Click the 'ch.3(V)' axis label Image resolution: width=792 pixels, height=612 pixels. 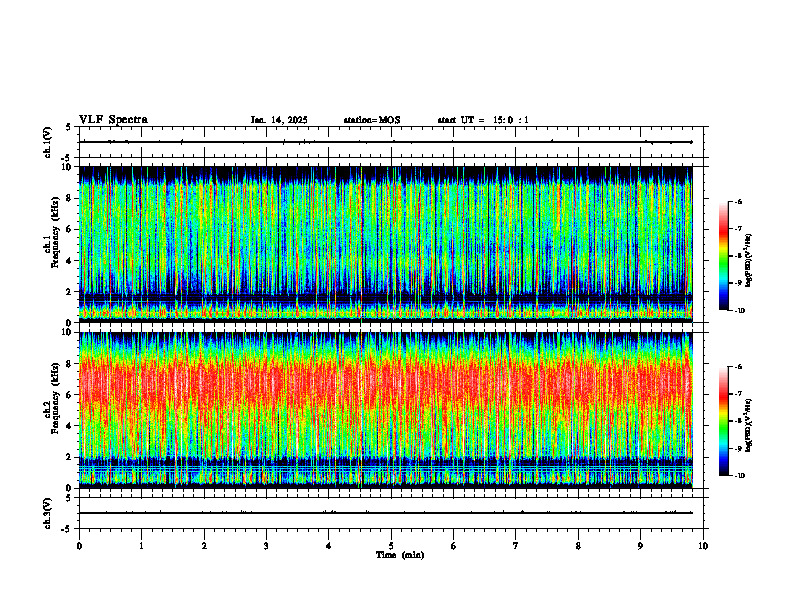coord(48,513)
